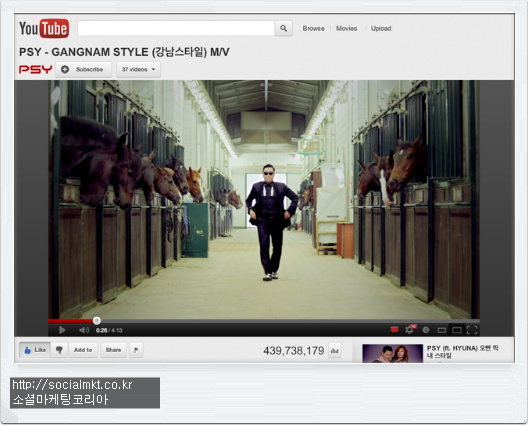Screen dimensions: 528x425
Task: Click the view count 439,738,179
Action: pyautogui.click(x=294, y=351)
